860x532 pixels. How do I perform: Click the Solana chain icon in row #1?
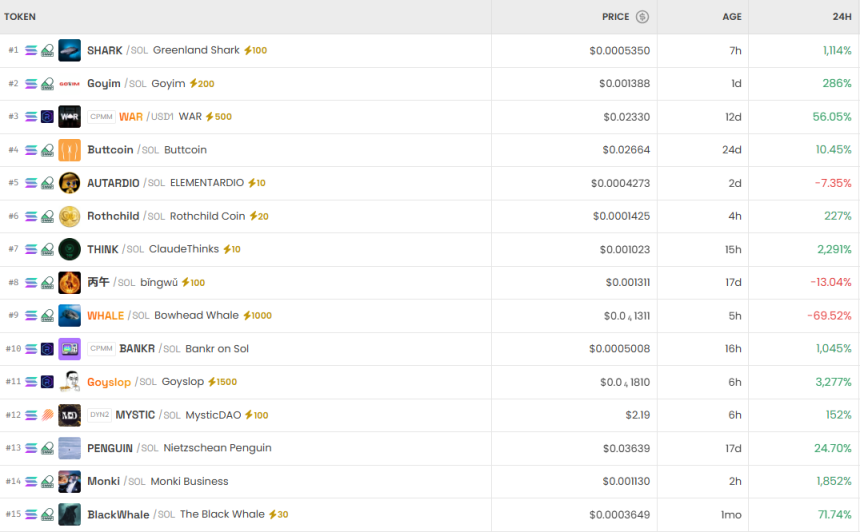click(31, 50)
